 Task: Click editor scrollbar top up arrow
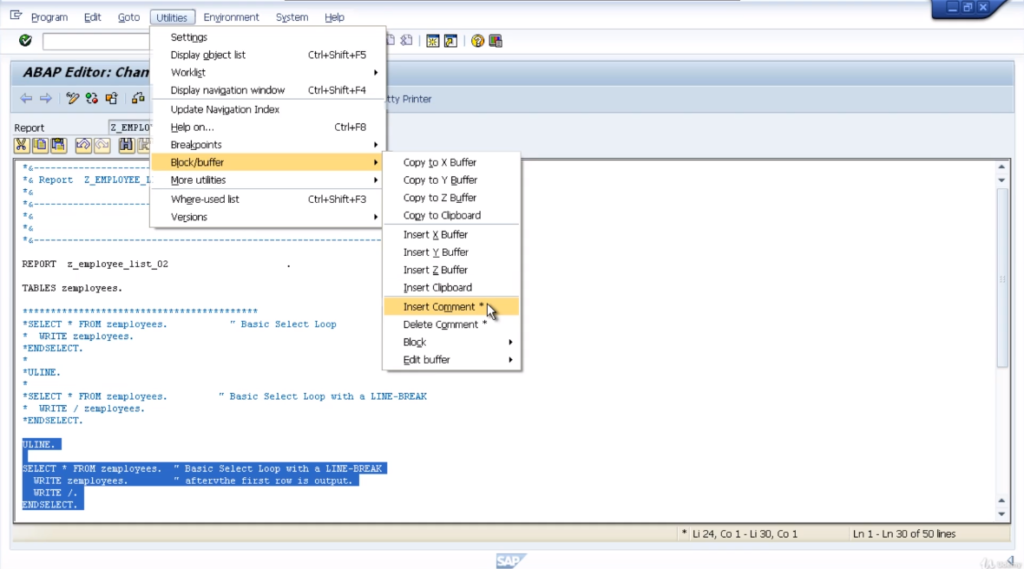click(x=1001, y=167)
